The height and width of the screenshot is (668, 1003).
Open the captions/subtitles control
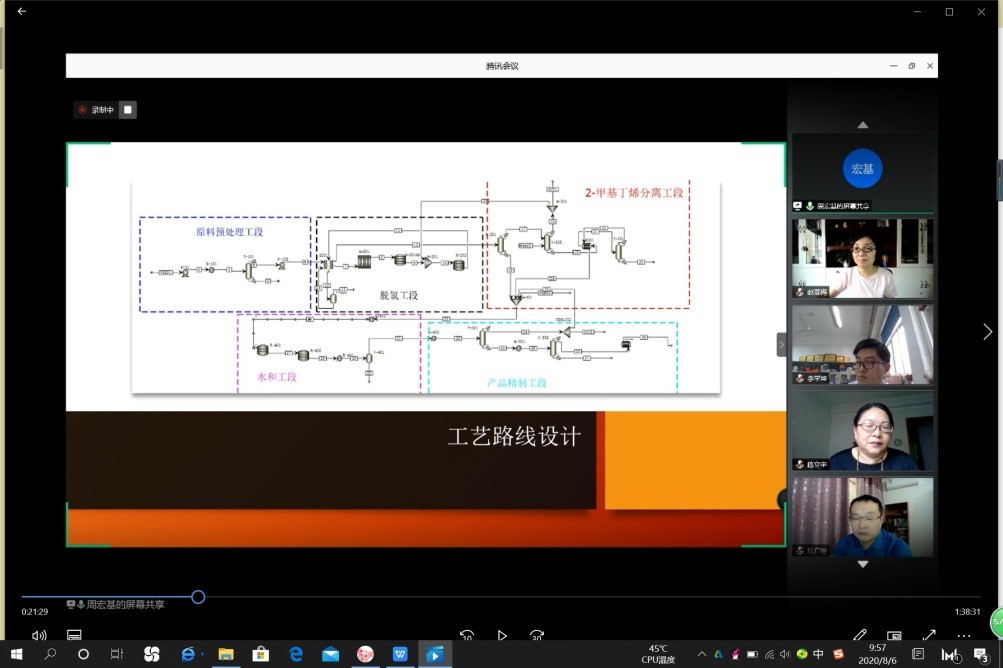pyautogui.click(x=74, y=635)
